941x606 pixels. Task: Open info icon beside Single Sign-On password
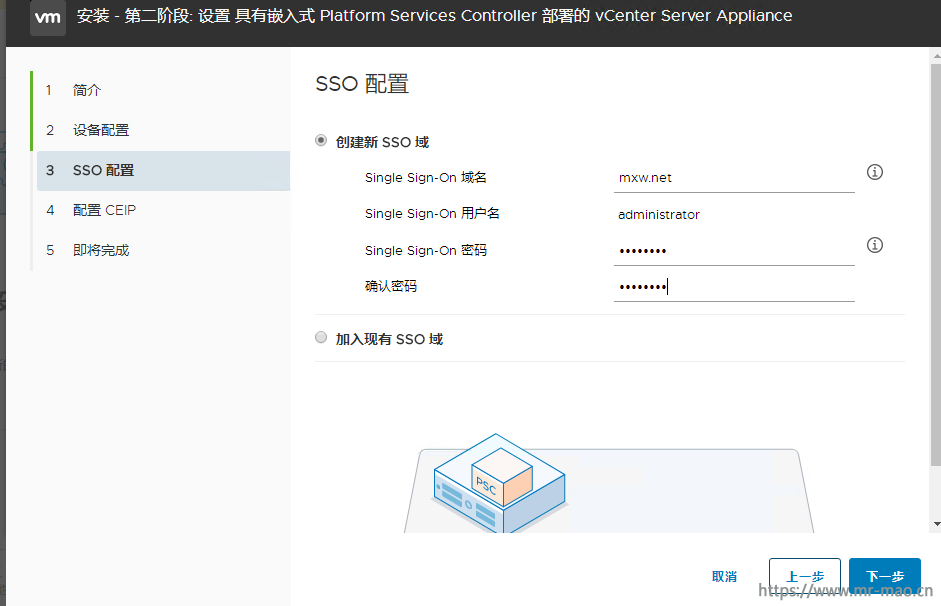coord(874,245)
